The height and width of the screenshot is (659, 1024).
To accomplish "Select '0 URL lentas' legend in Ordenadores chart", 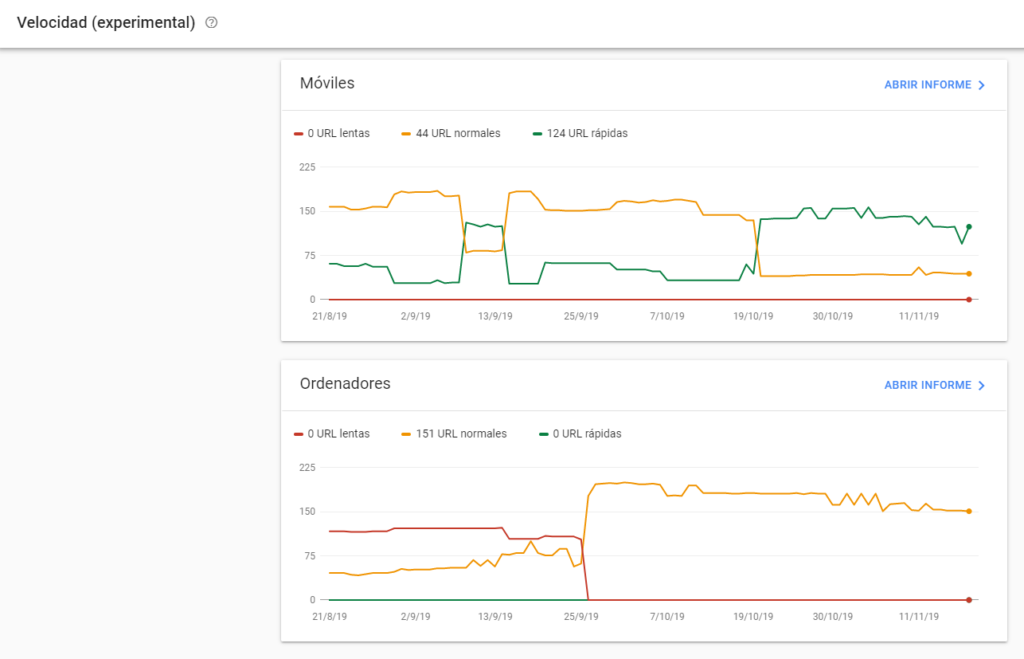I will 332,434.
